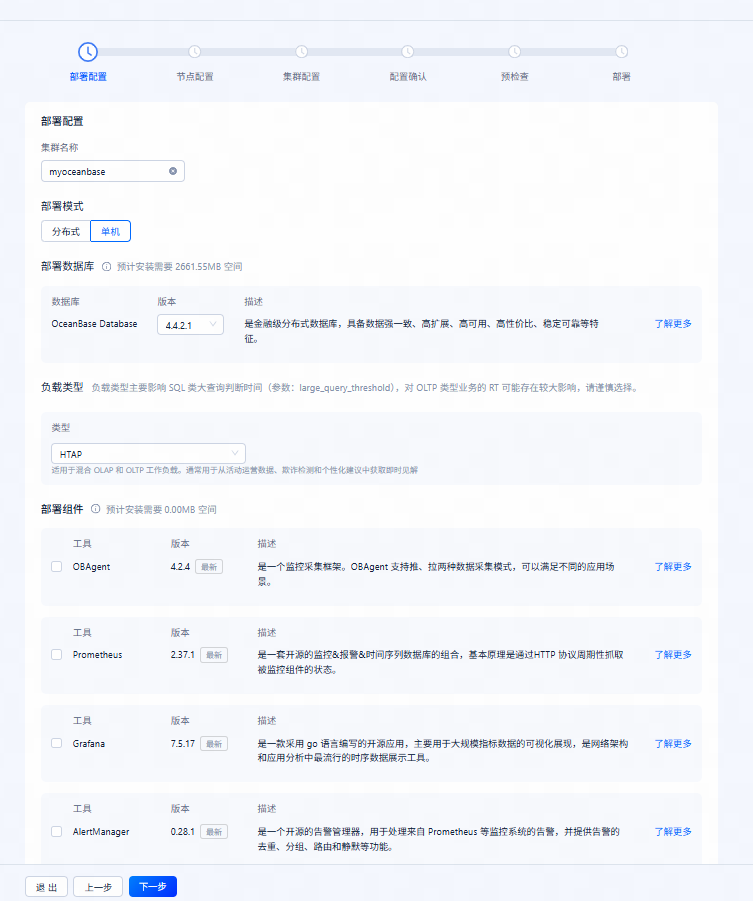Enable the Grafana checkbox

[x=56, y=743]
